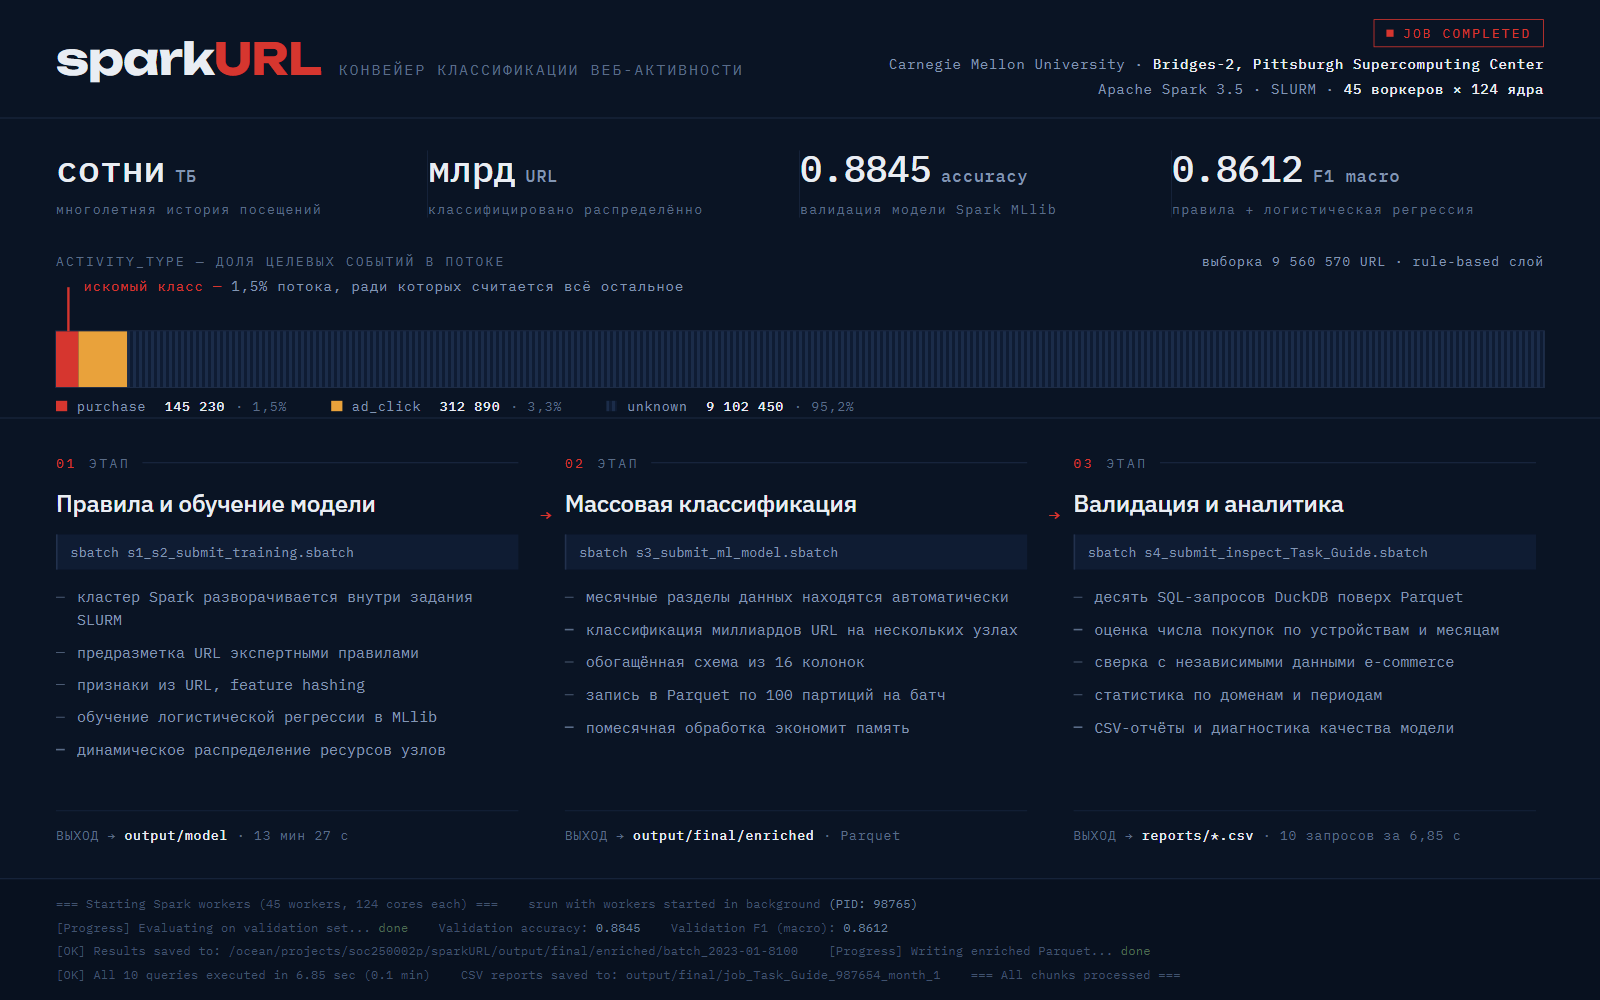Click the reports/*.csv output path
This screenshot has height=1000, width=1600.
1197,835
